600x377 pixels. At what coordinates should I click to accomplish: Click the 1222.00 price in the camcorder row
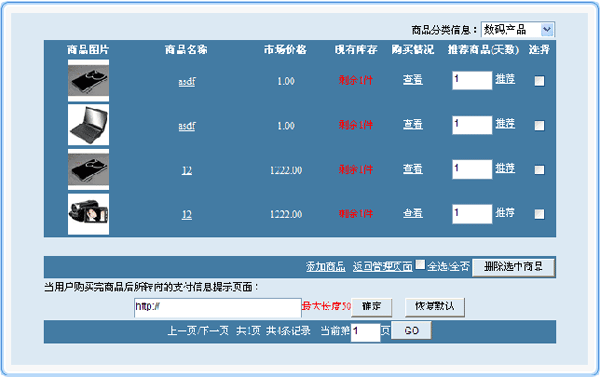(x=286, y=214)
